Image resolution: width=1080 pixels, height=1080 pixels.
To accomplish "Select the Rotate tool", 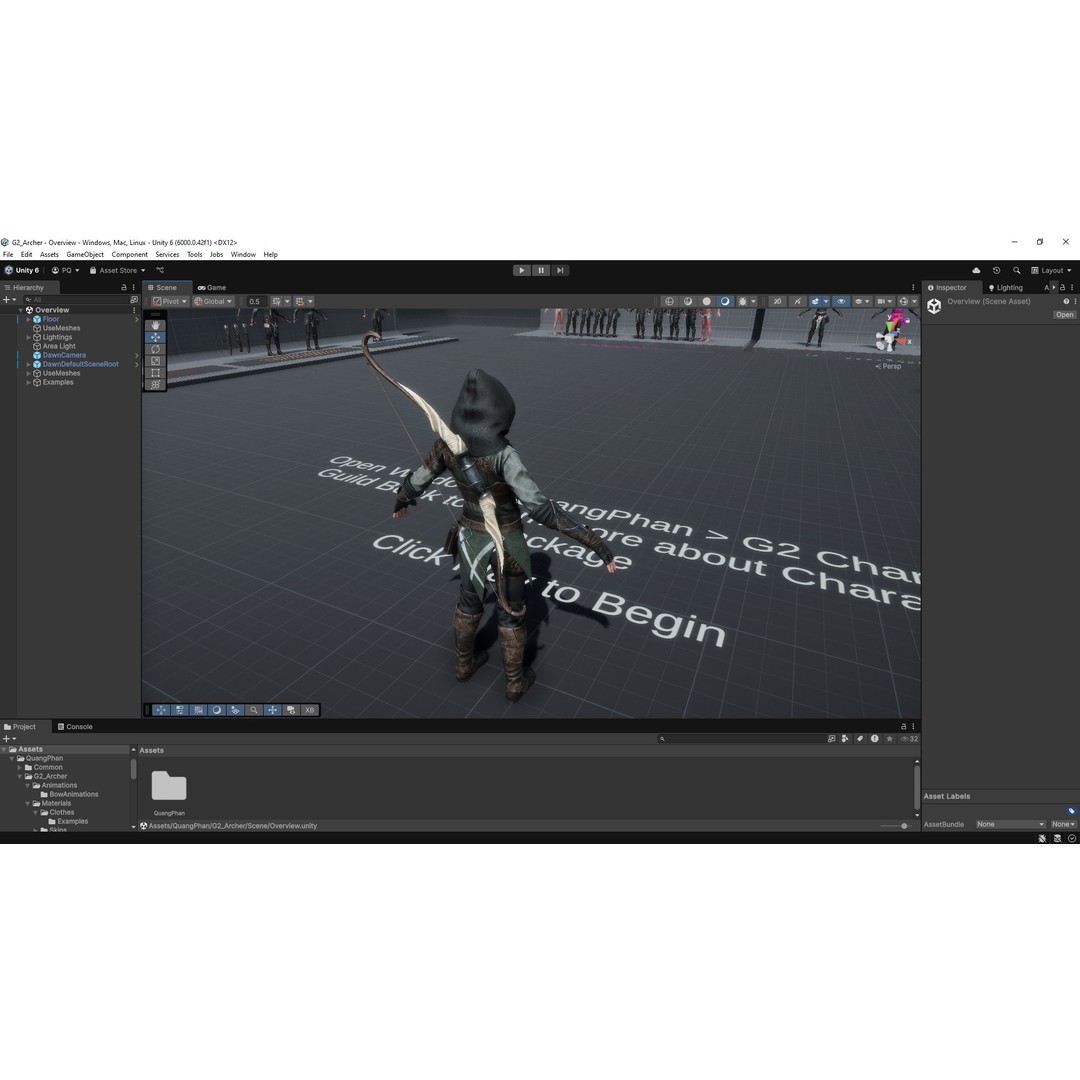I will pos(155,349).
